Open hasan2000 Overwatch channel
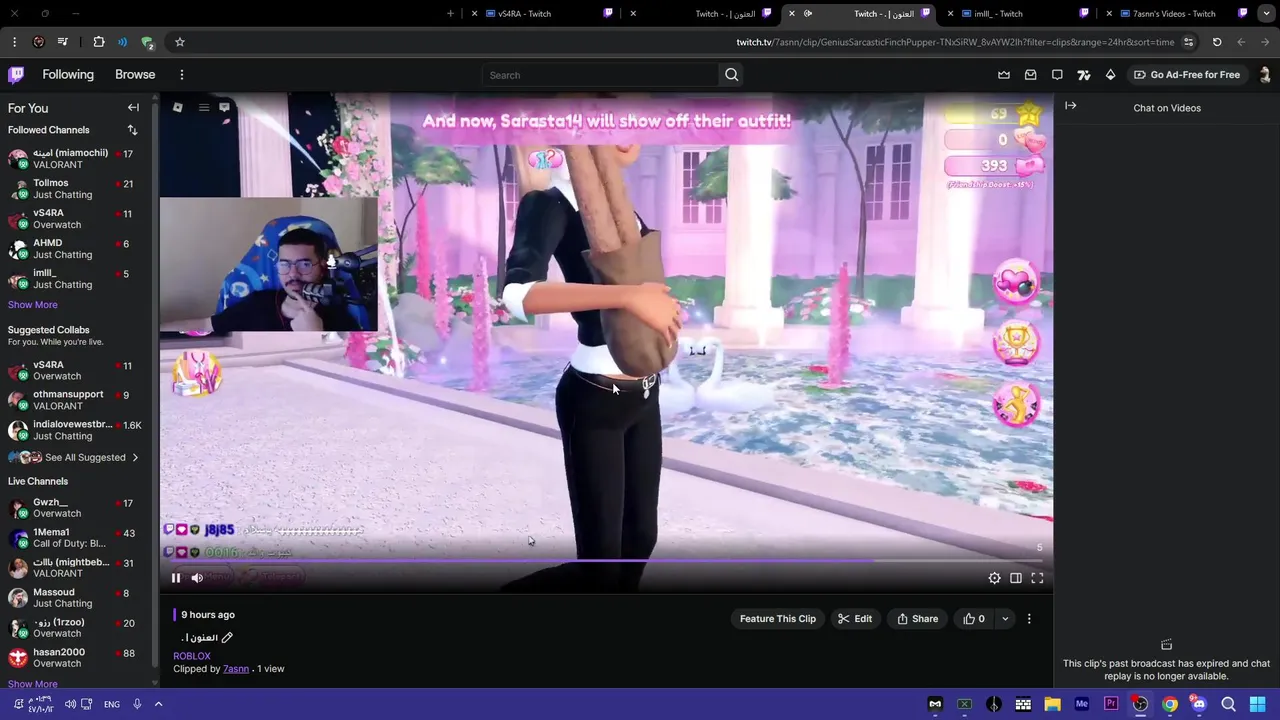 76,658
